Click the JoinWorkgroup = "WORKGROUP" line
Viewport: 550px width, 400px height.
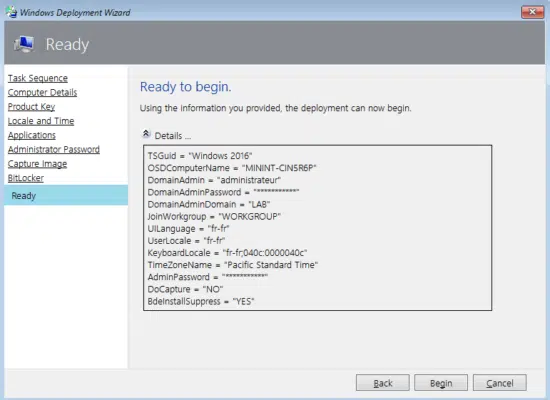214,216
